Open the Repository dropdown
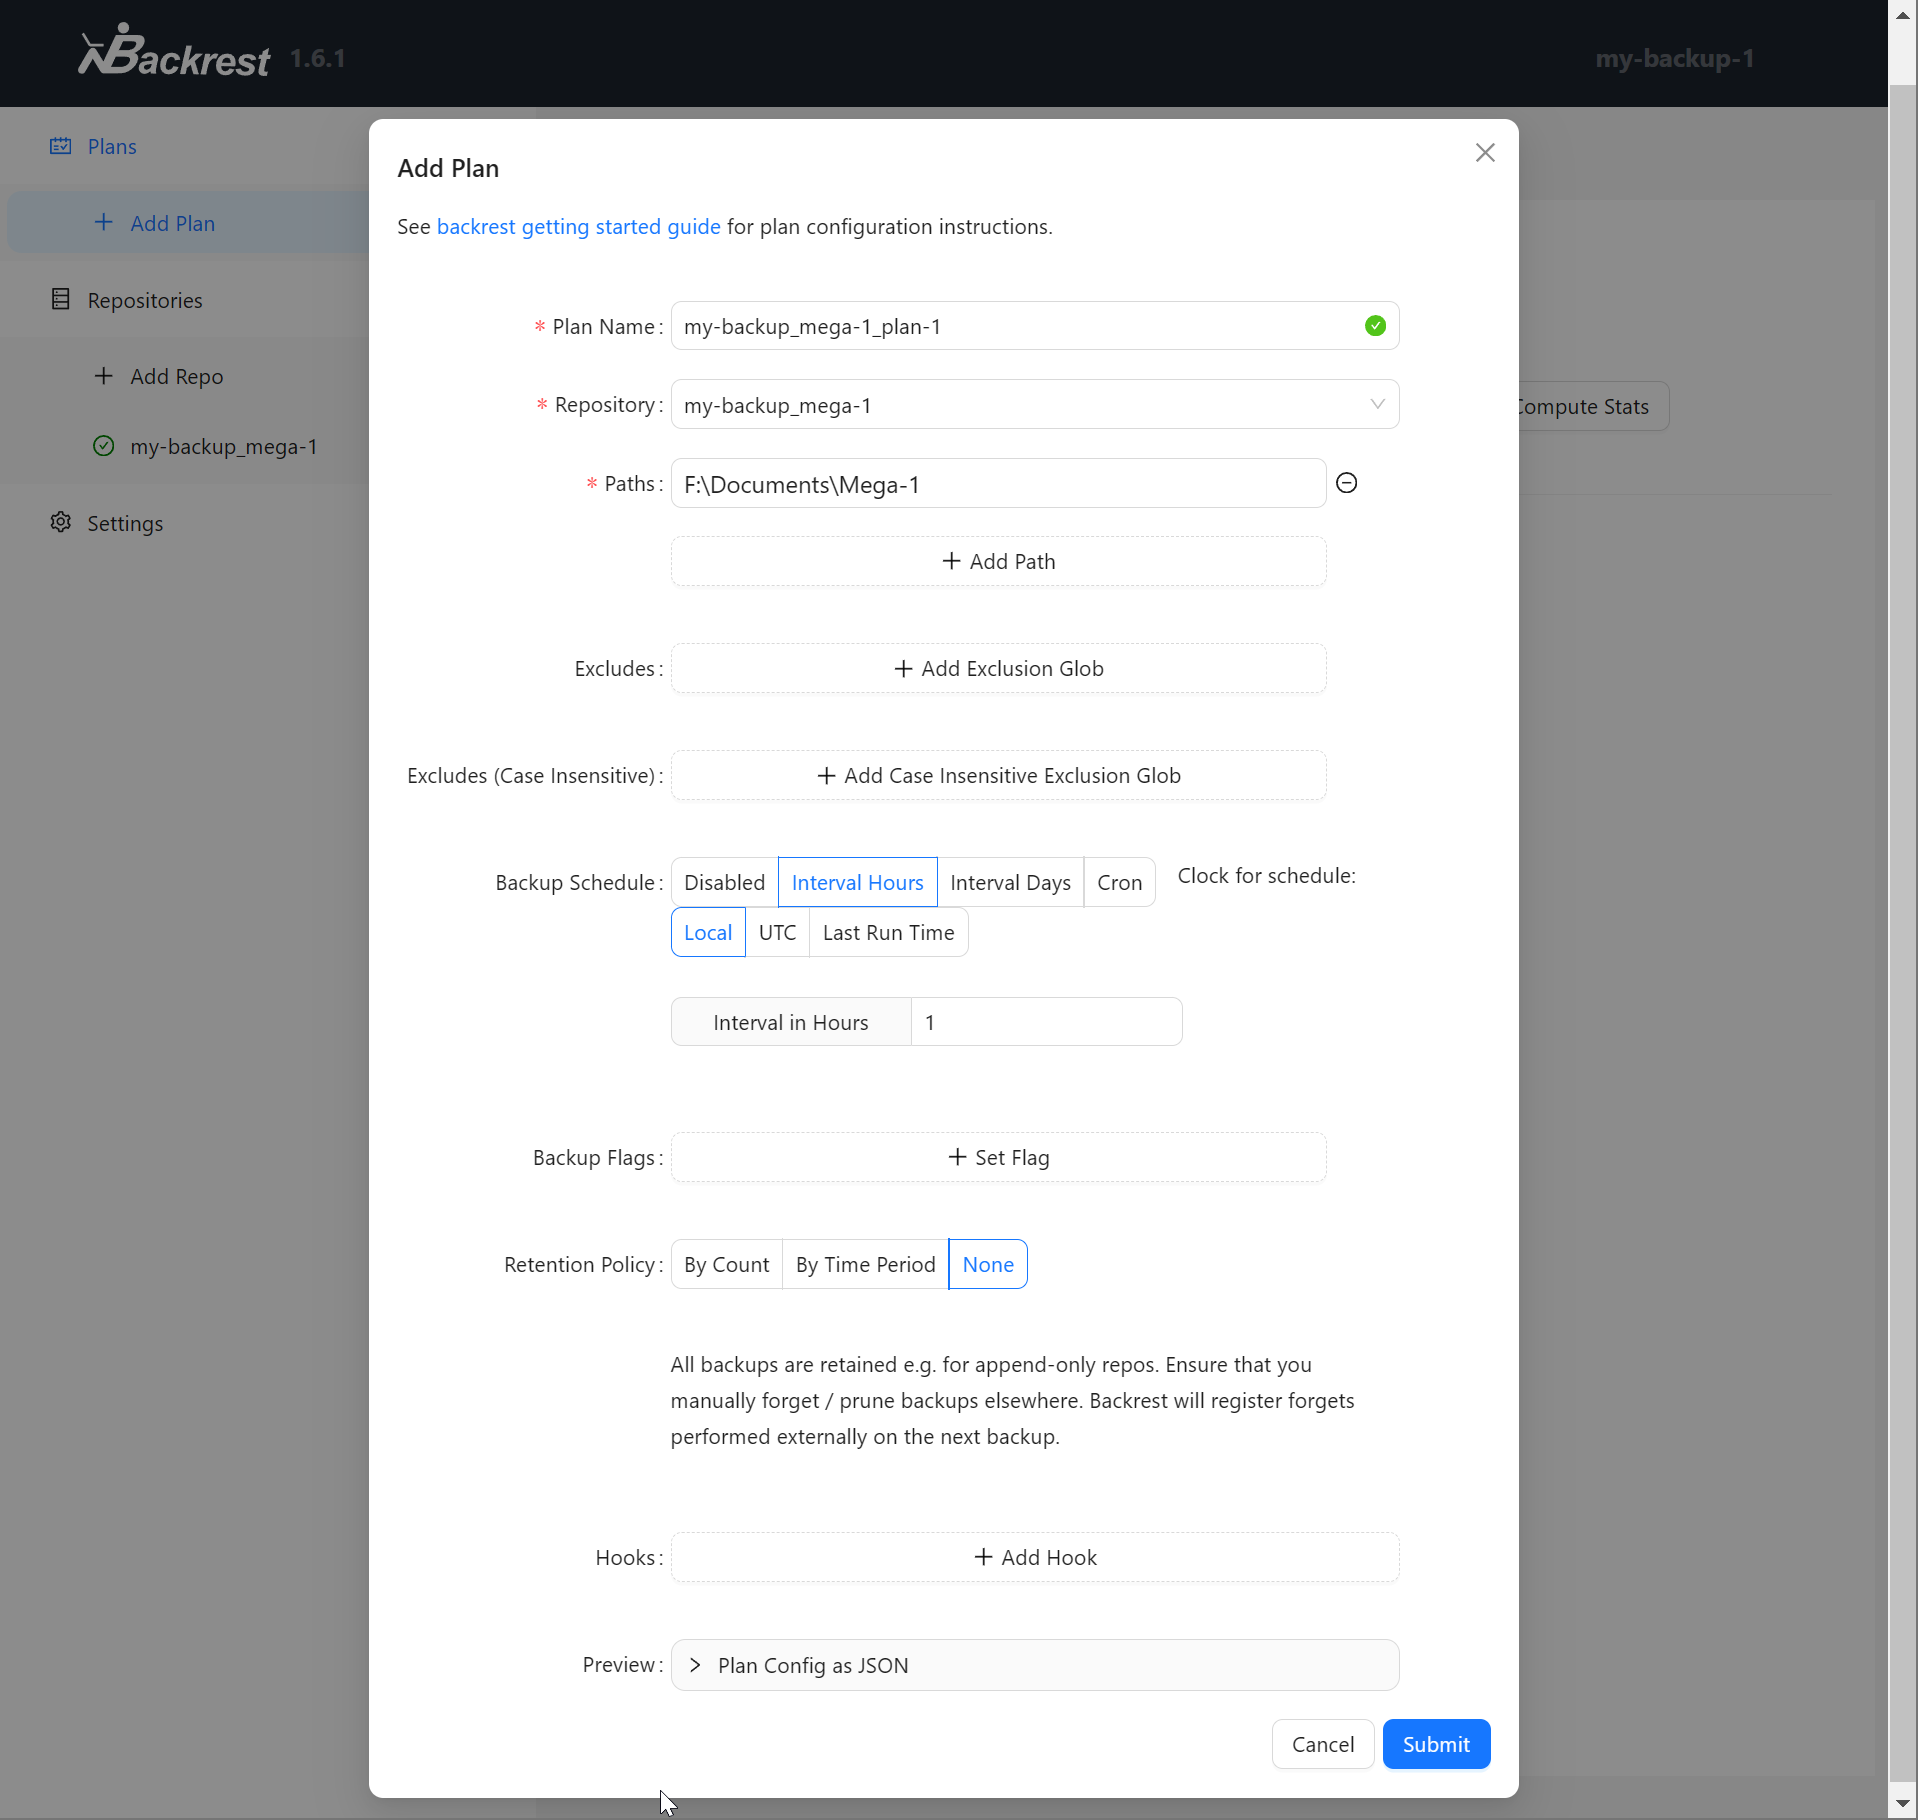This screenshot has height=1820, width=1918. click(1034, 405)
